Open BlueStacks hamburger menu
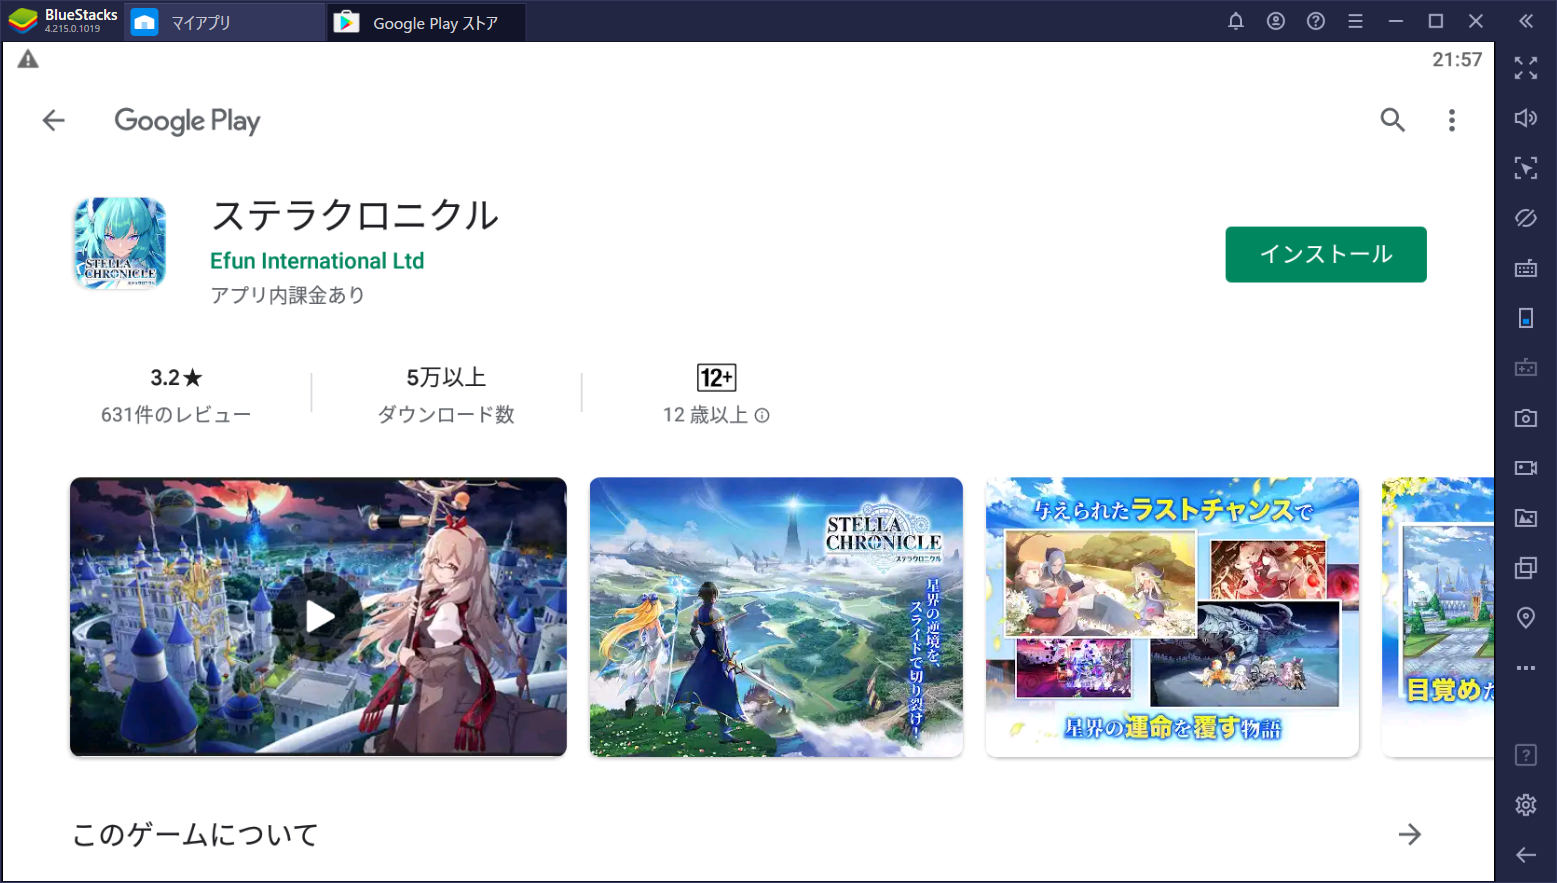The height and width of the screenshot is (883, 1557). pyautogui.click(x=1356, y=21)
